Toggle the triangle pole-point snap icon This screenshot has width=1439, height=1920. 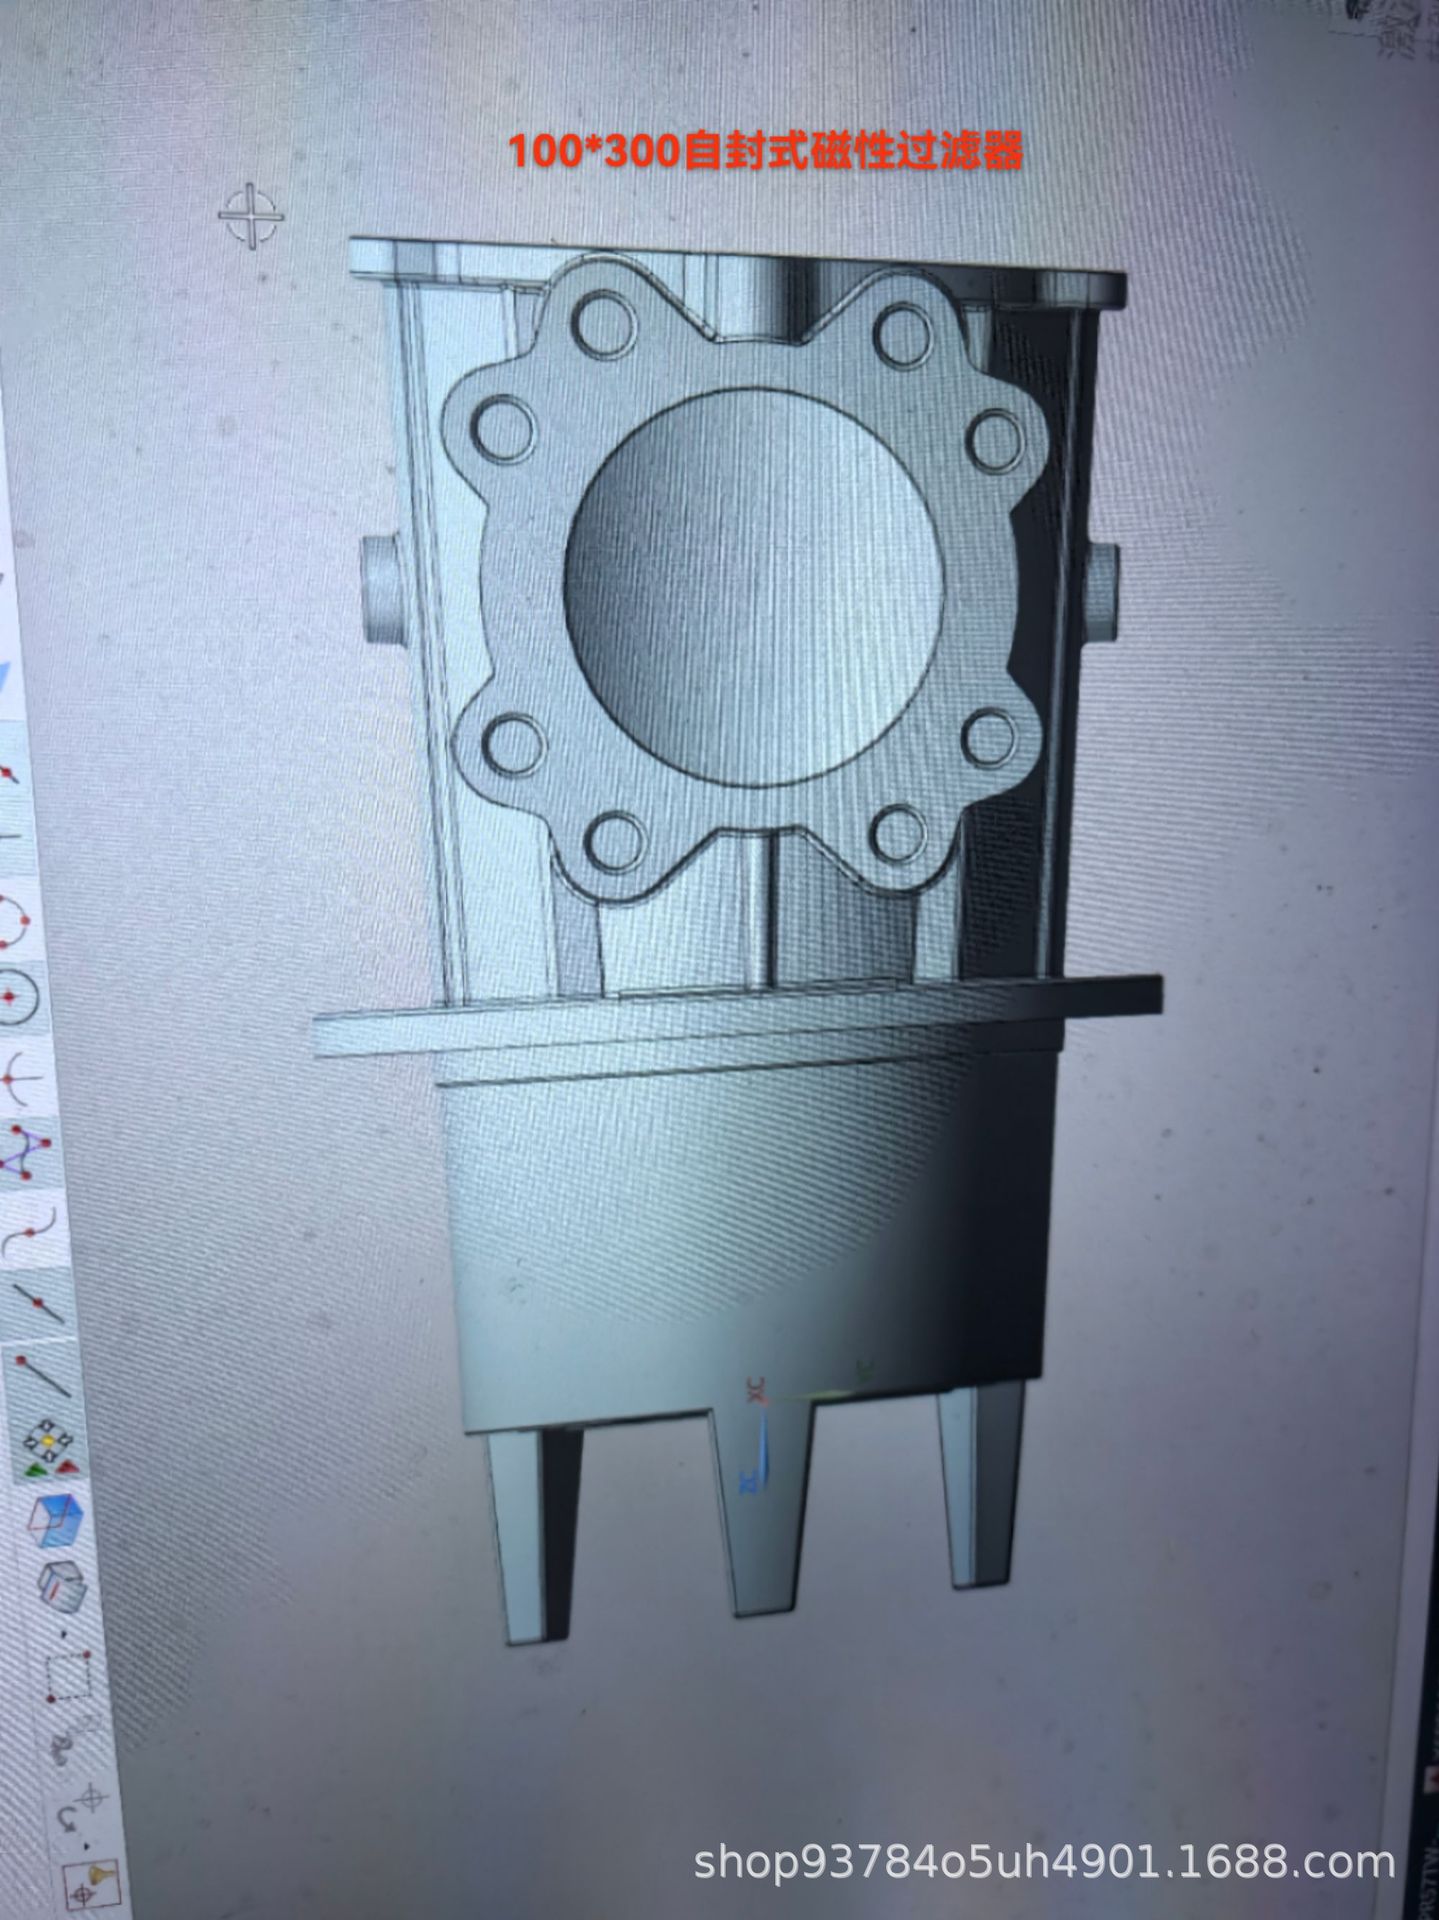tap(27, 1151)
